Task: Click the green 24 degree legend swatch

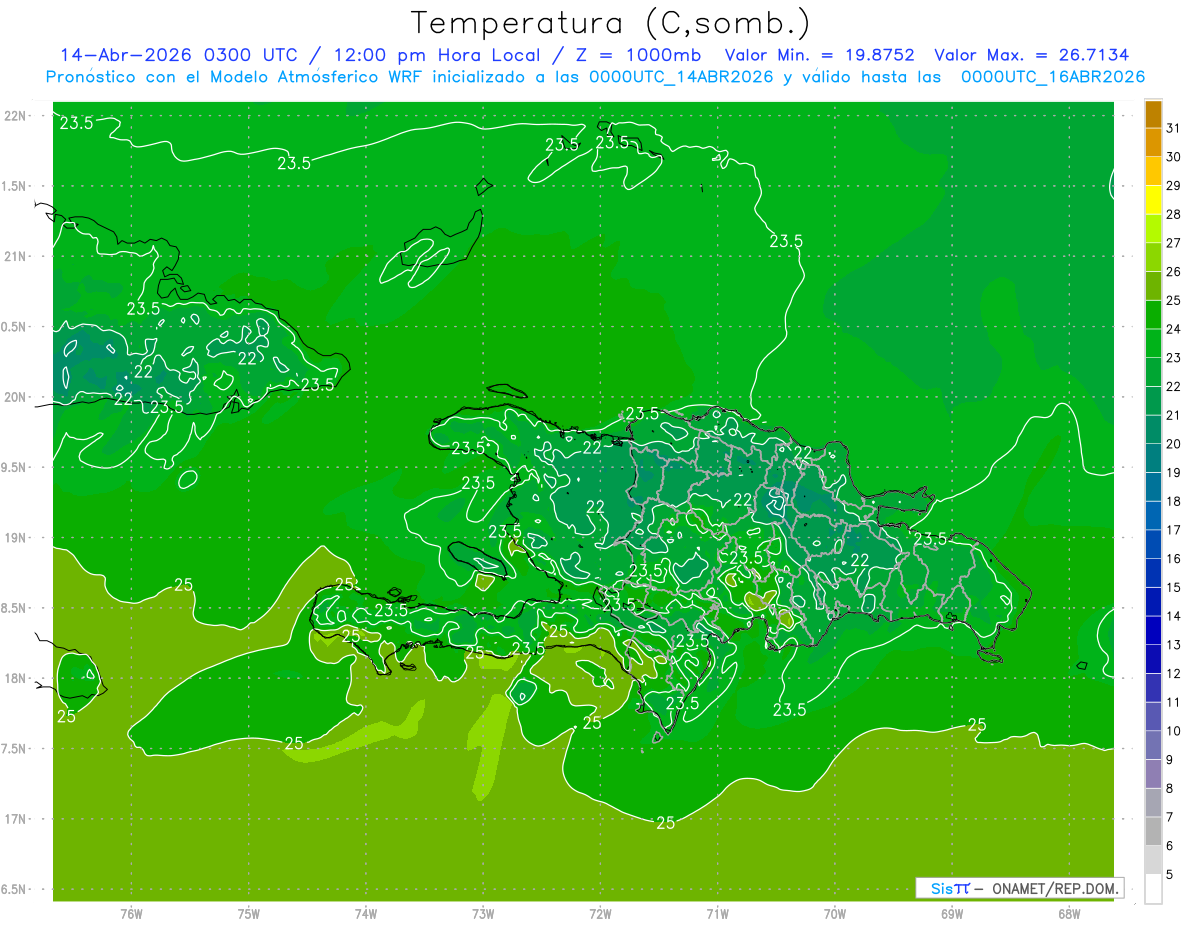Action: click(1153, 315)
